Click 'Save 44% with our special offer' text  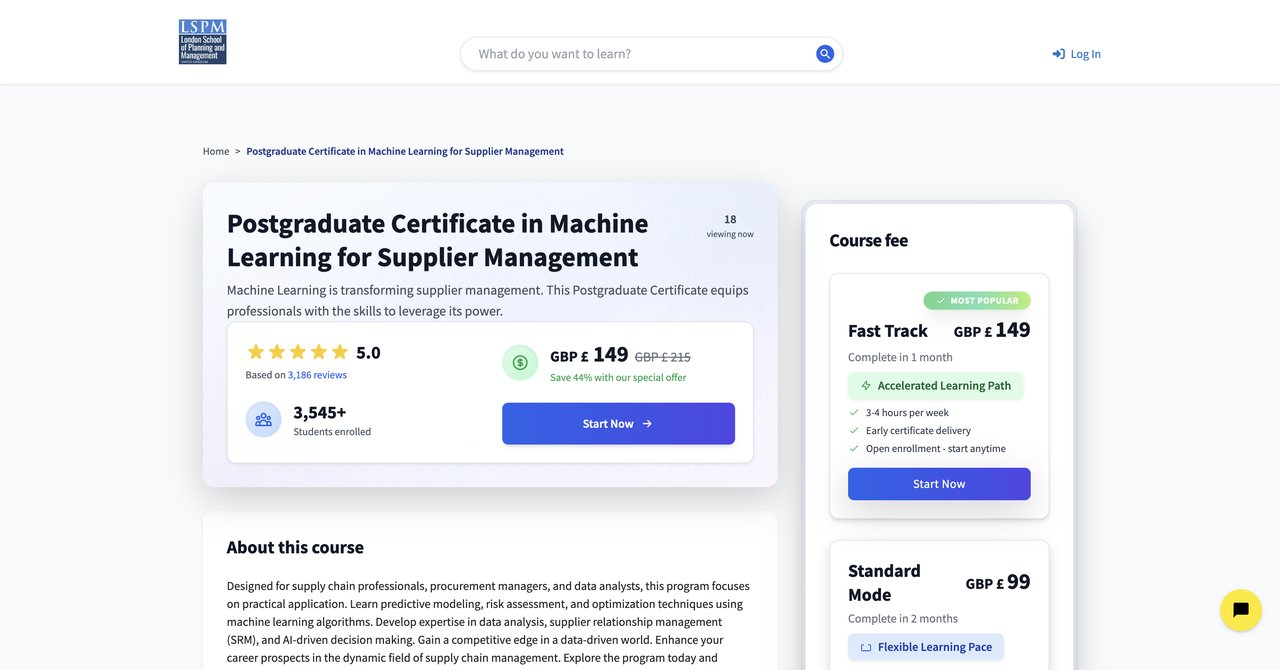tap(618, 377)
